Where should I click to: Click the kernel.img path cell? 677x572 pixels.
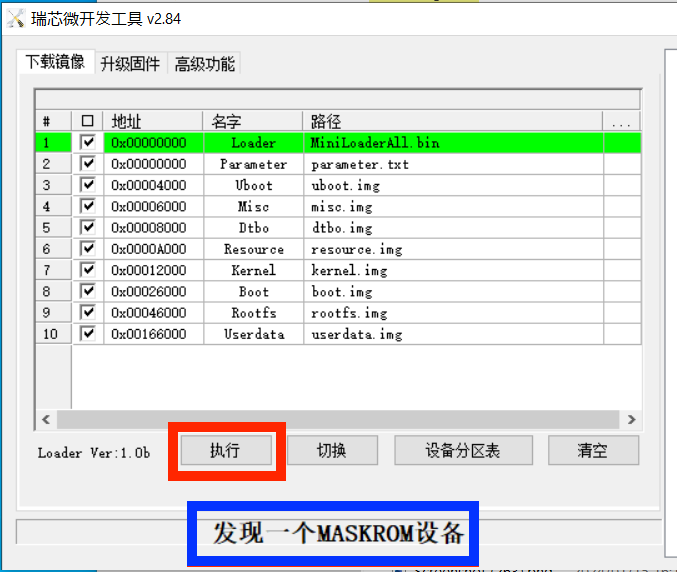tap(453, 270)
